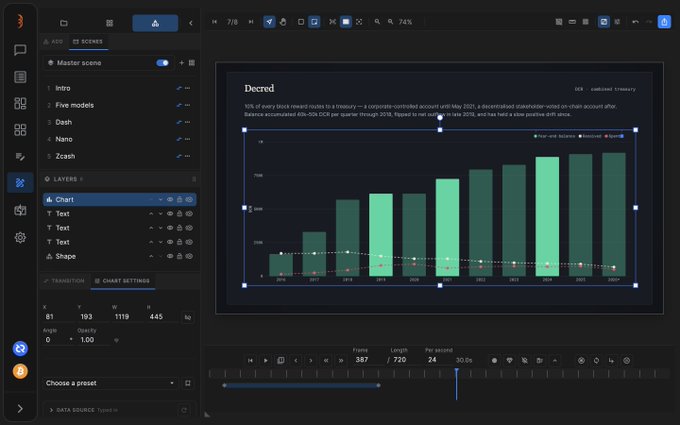
Task: Add a new scene with the plus icon
Action: click(x=181, y=63)
